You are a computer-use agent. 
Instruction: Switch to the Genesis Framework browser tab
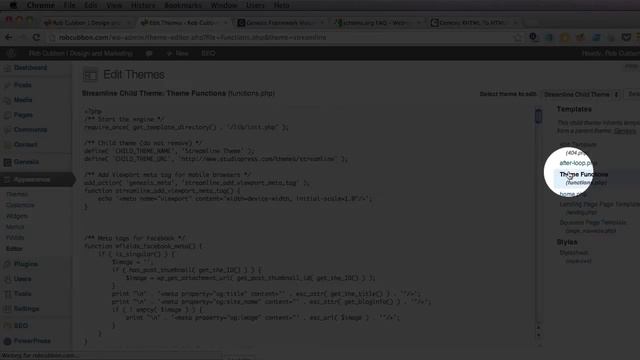(280, 23)
